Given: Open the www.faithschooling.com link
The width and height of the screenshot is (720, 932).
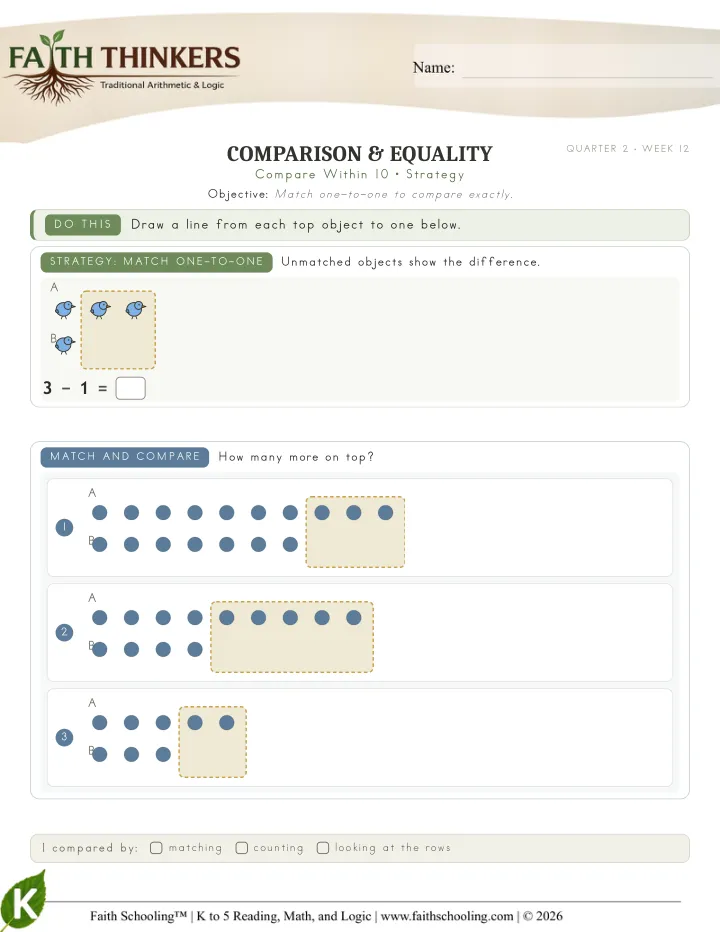Looking at the screenshot, I should pos(447,916).
